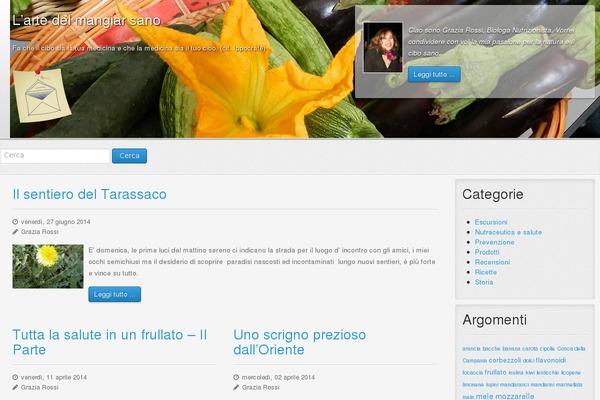This screenshot has height=400, width=600.
Task: Select the focaccia tag
Action: pos(473,372)
